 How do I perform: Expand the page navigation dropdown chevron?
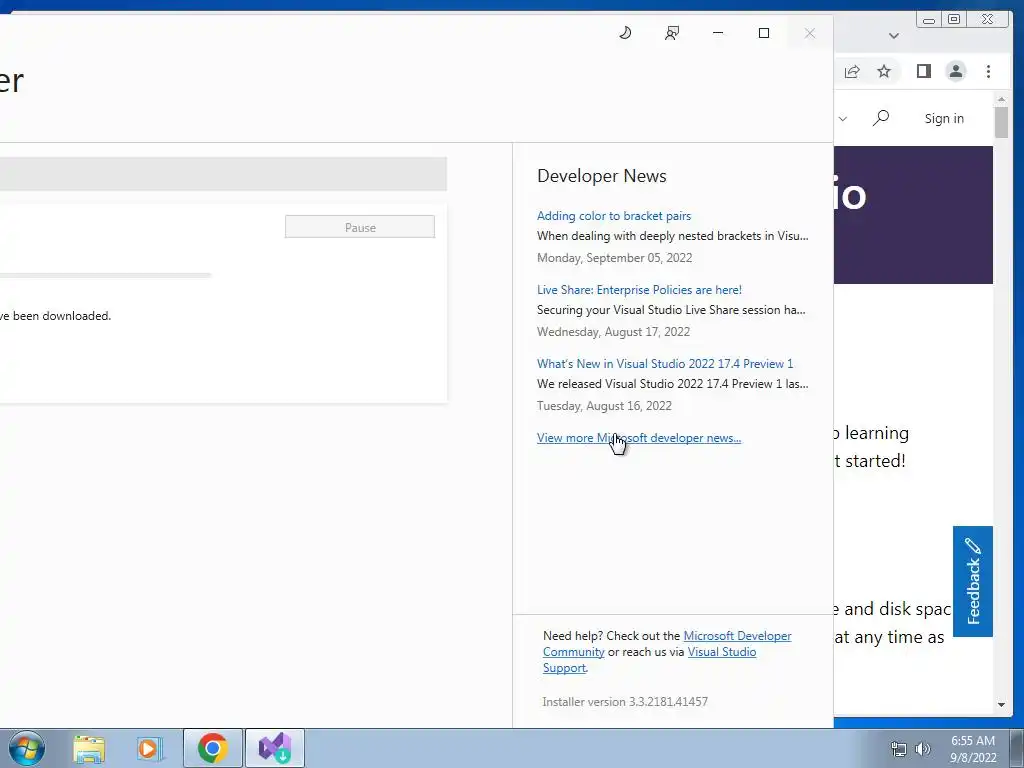tap(842, 119)
